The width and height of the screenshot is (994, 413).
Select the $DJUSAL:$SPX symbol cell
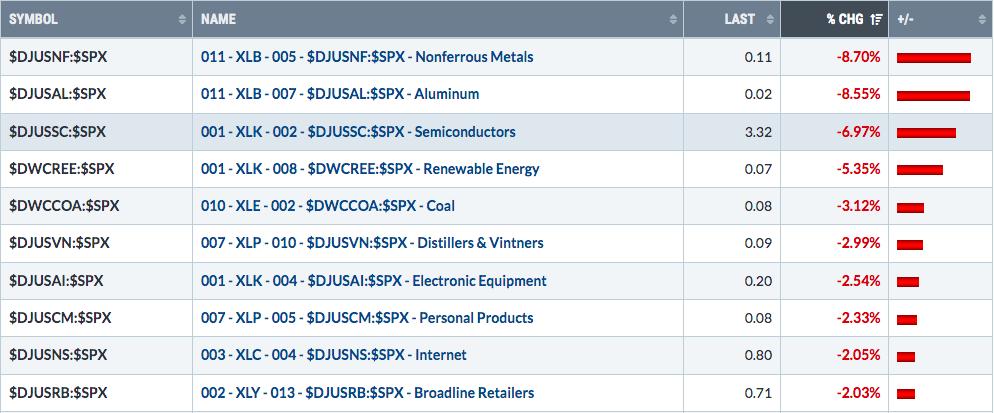pyautogui.click(x=96, y=95)
